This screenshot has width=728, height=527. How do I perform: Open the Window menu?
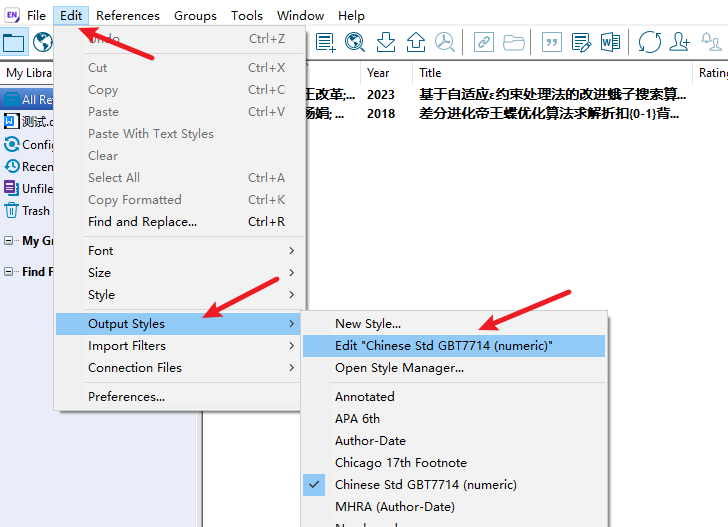pos(300,16)
